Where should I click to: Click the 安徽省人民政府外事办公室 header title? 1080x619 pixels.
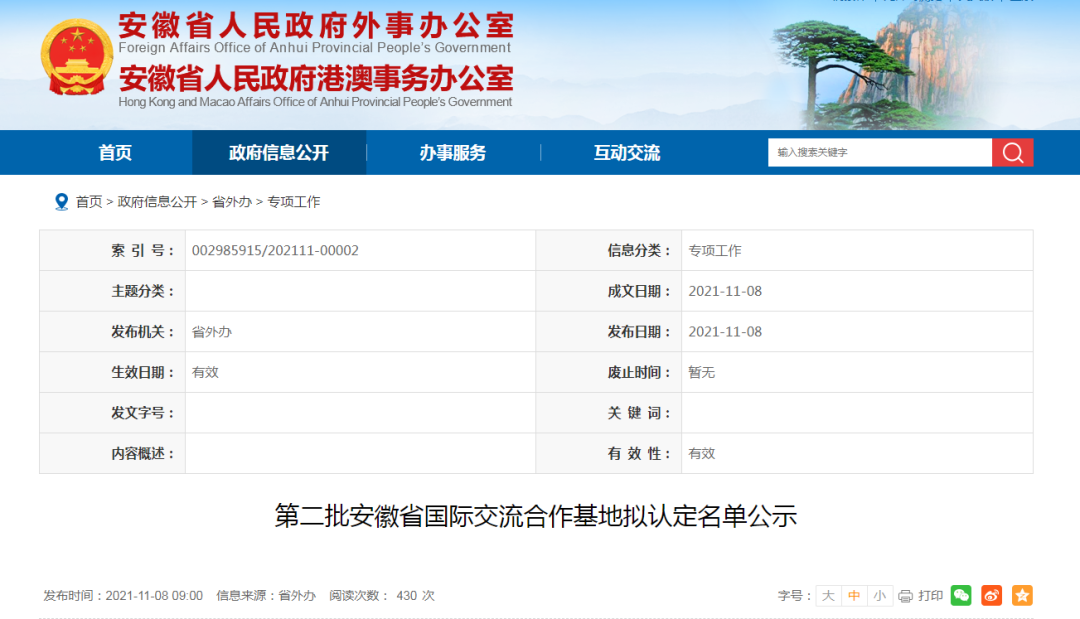(316, 26)
